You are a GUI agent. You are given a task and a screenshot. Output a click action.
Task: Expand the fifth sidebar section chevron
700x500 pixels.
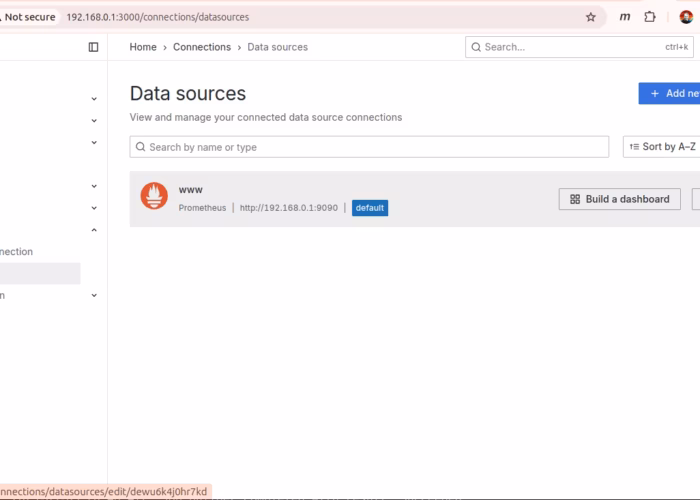[x=94, y=208]
